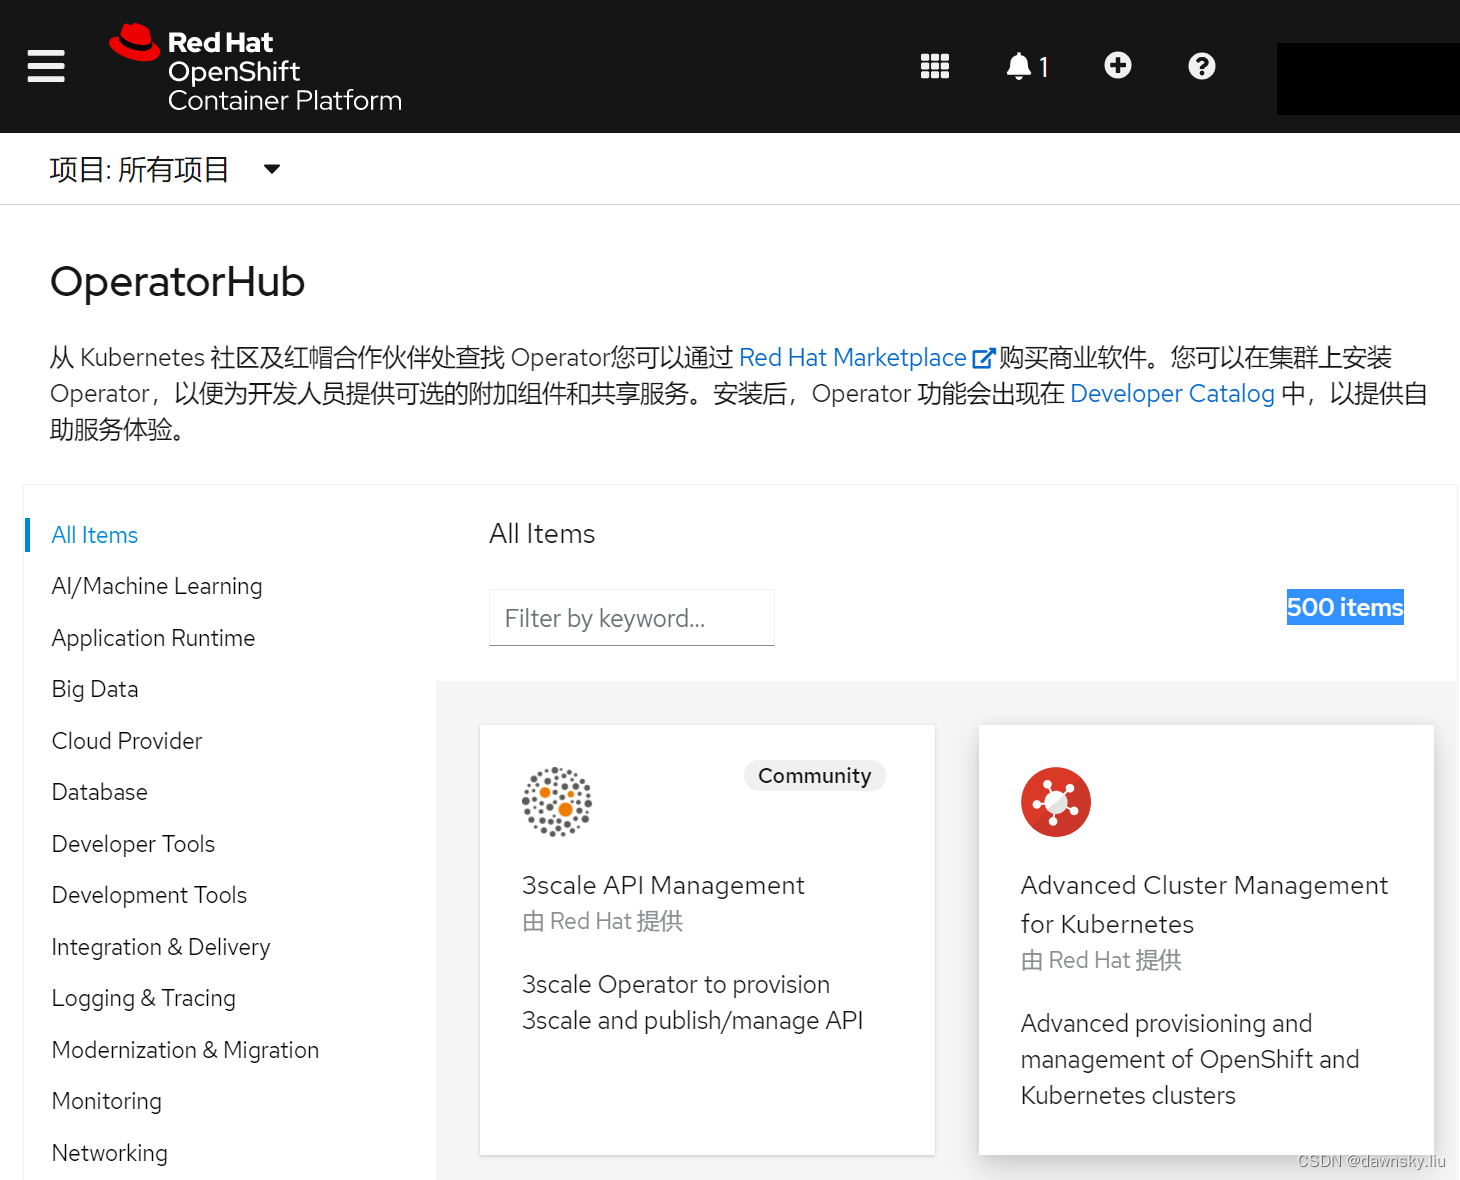Select the Application Runtime category
1460x1180 pixels.
click(153, 638)
